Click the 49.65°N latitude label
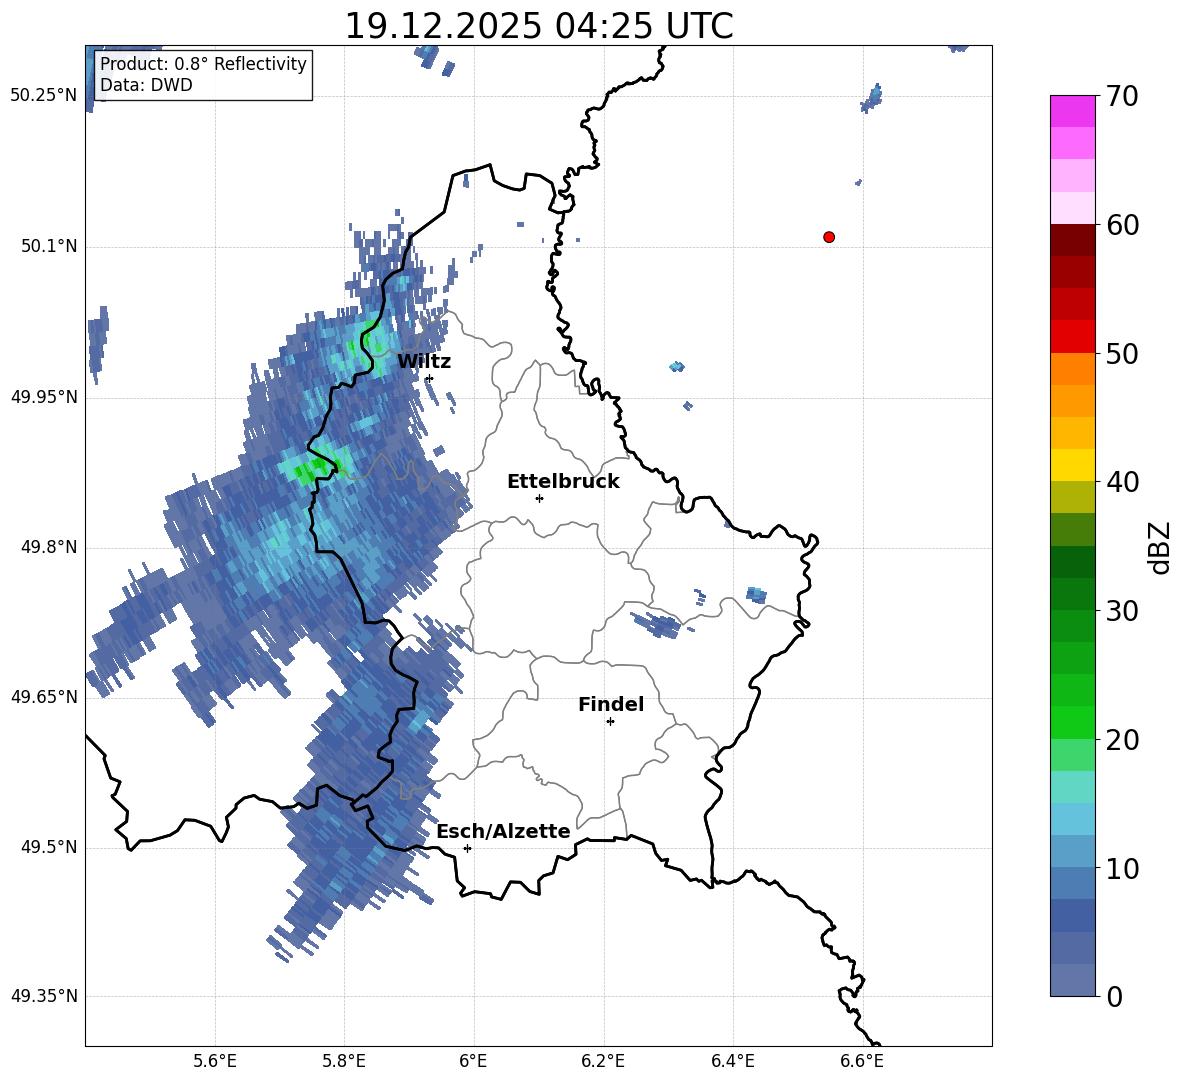 click(44, 697)
